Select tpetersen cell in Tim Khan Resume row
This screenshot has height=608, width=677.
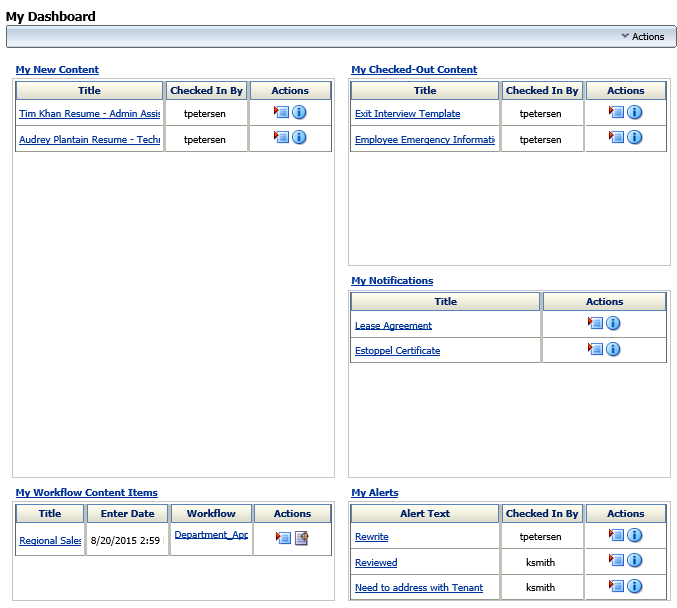206,114
